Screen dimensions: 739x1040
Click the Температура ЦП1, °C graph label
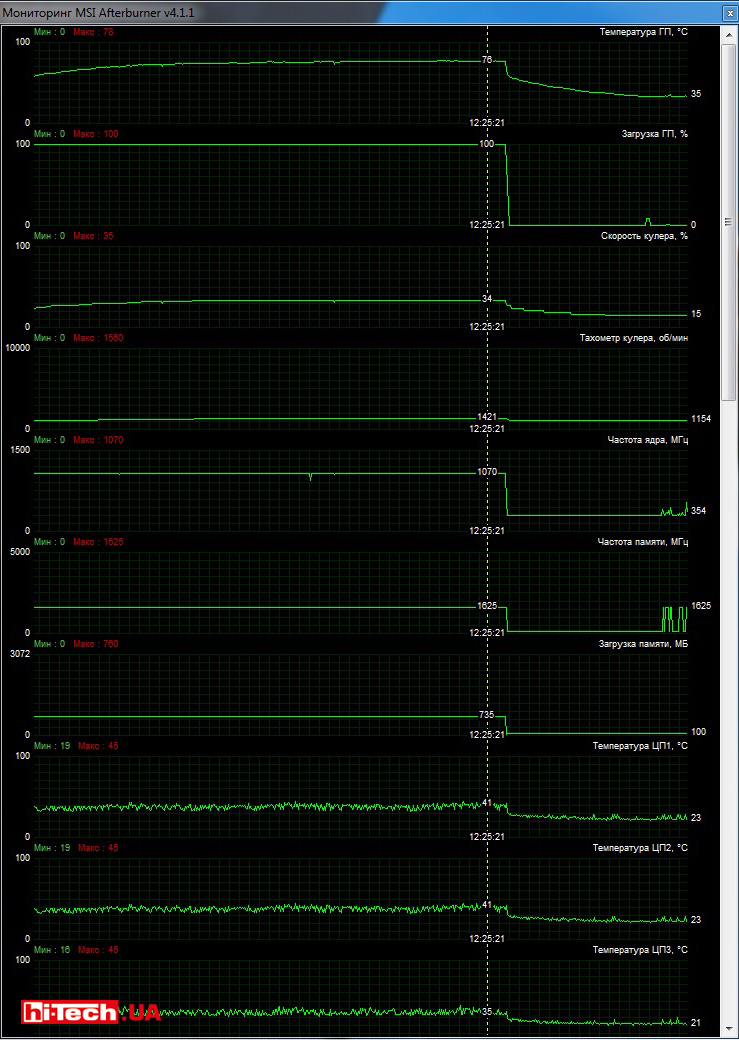tap(640, 746)
